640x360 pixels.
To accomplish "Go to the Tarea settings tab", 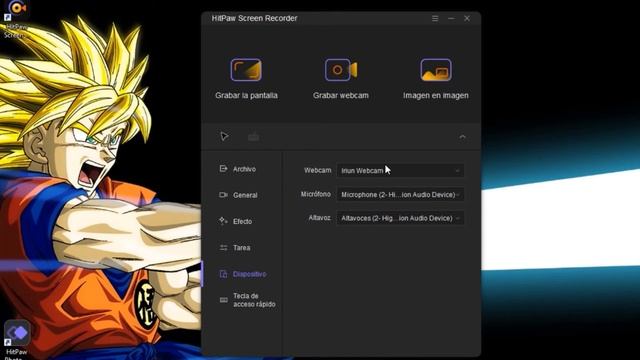I will point(235,247).
